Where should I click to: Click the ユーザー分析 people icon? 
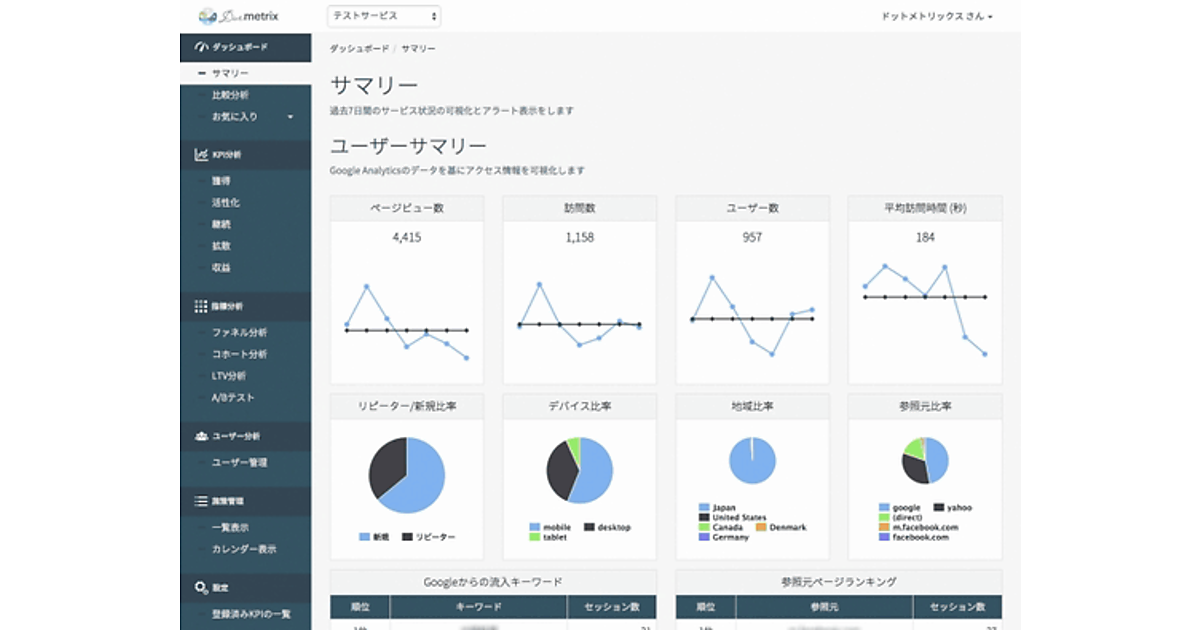point(200,437)
